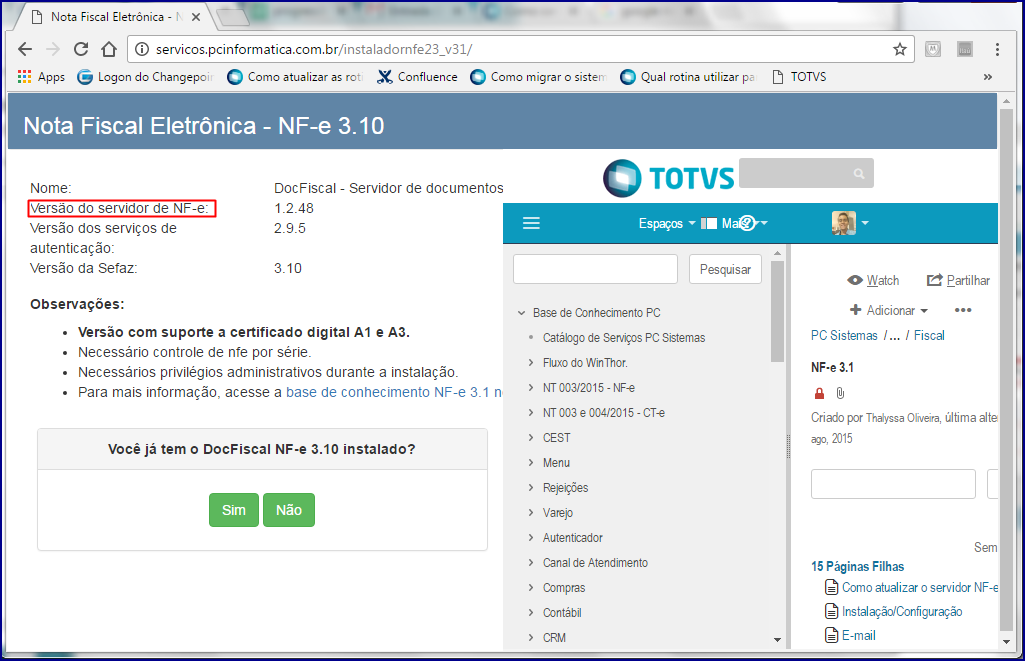Open the browser home page icon

point(109,49)
